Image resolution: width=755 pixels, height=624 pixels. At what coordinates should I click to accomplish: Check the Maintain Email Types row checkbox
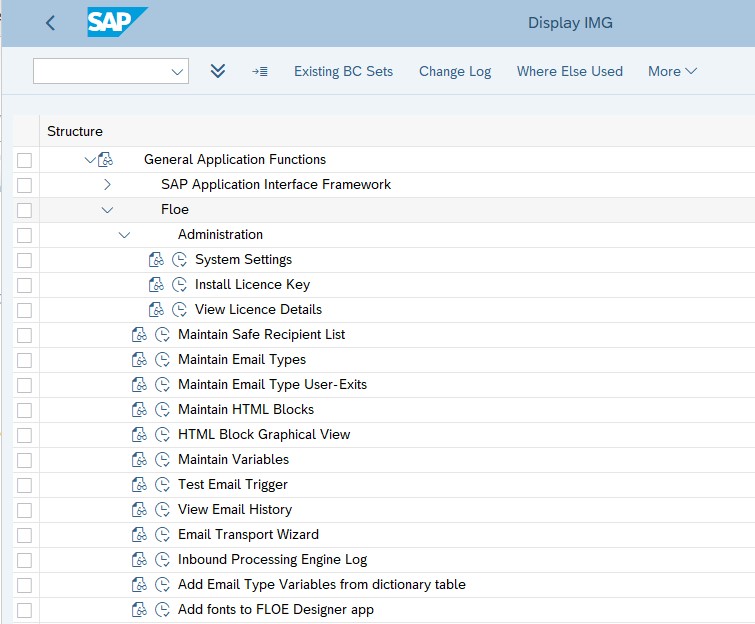(25, 361)
